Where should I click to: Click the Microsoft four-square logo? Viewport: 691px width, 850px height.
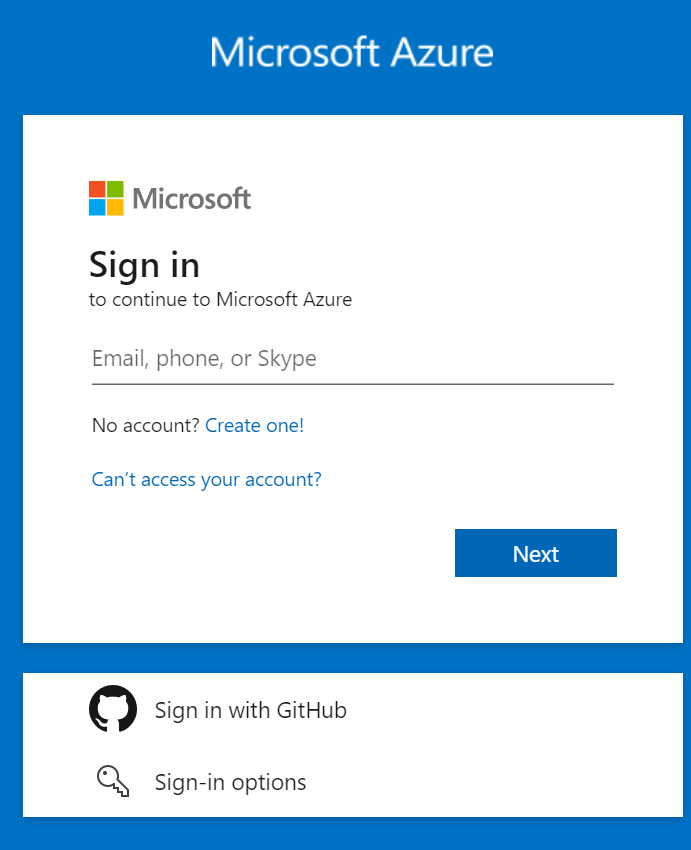coord(106,198)
